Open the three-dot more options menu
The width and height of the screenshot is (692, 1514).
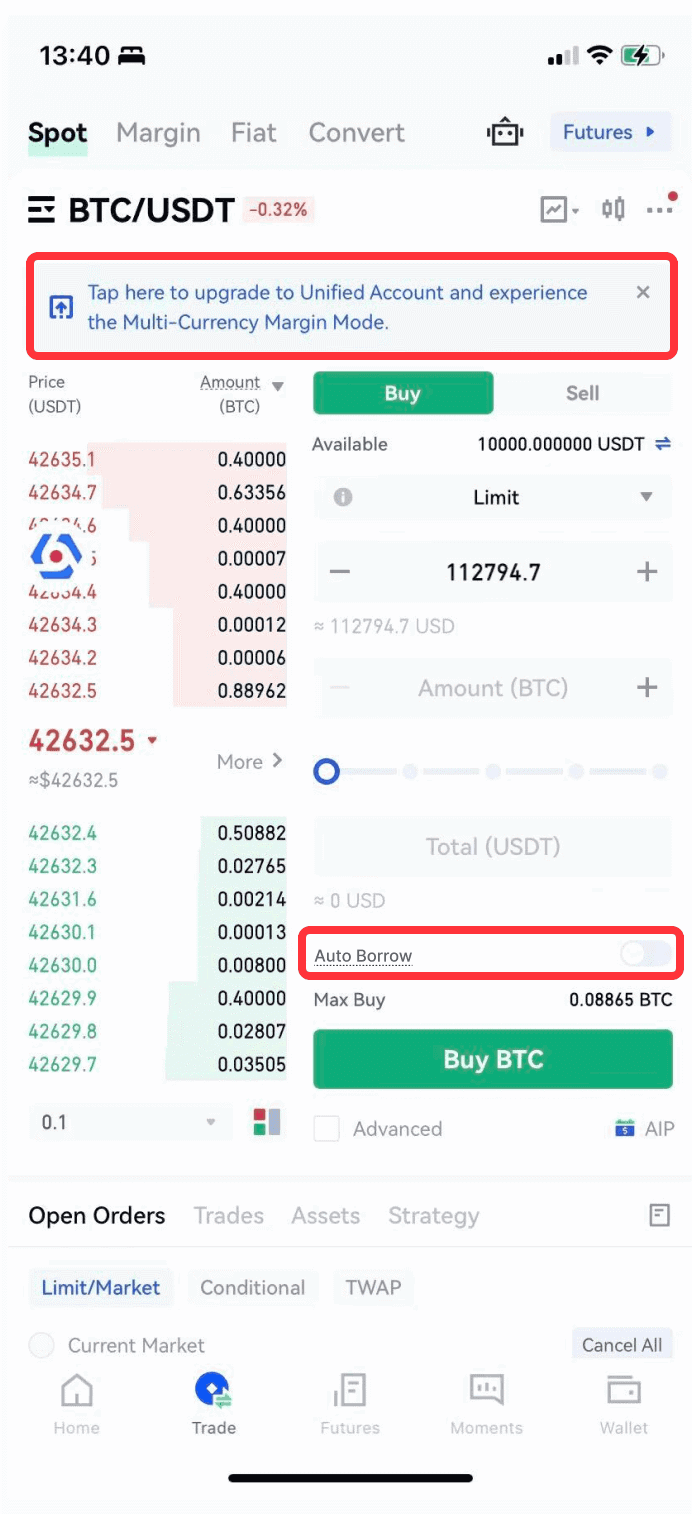pyautogui.click(x=661, y=208)
